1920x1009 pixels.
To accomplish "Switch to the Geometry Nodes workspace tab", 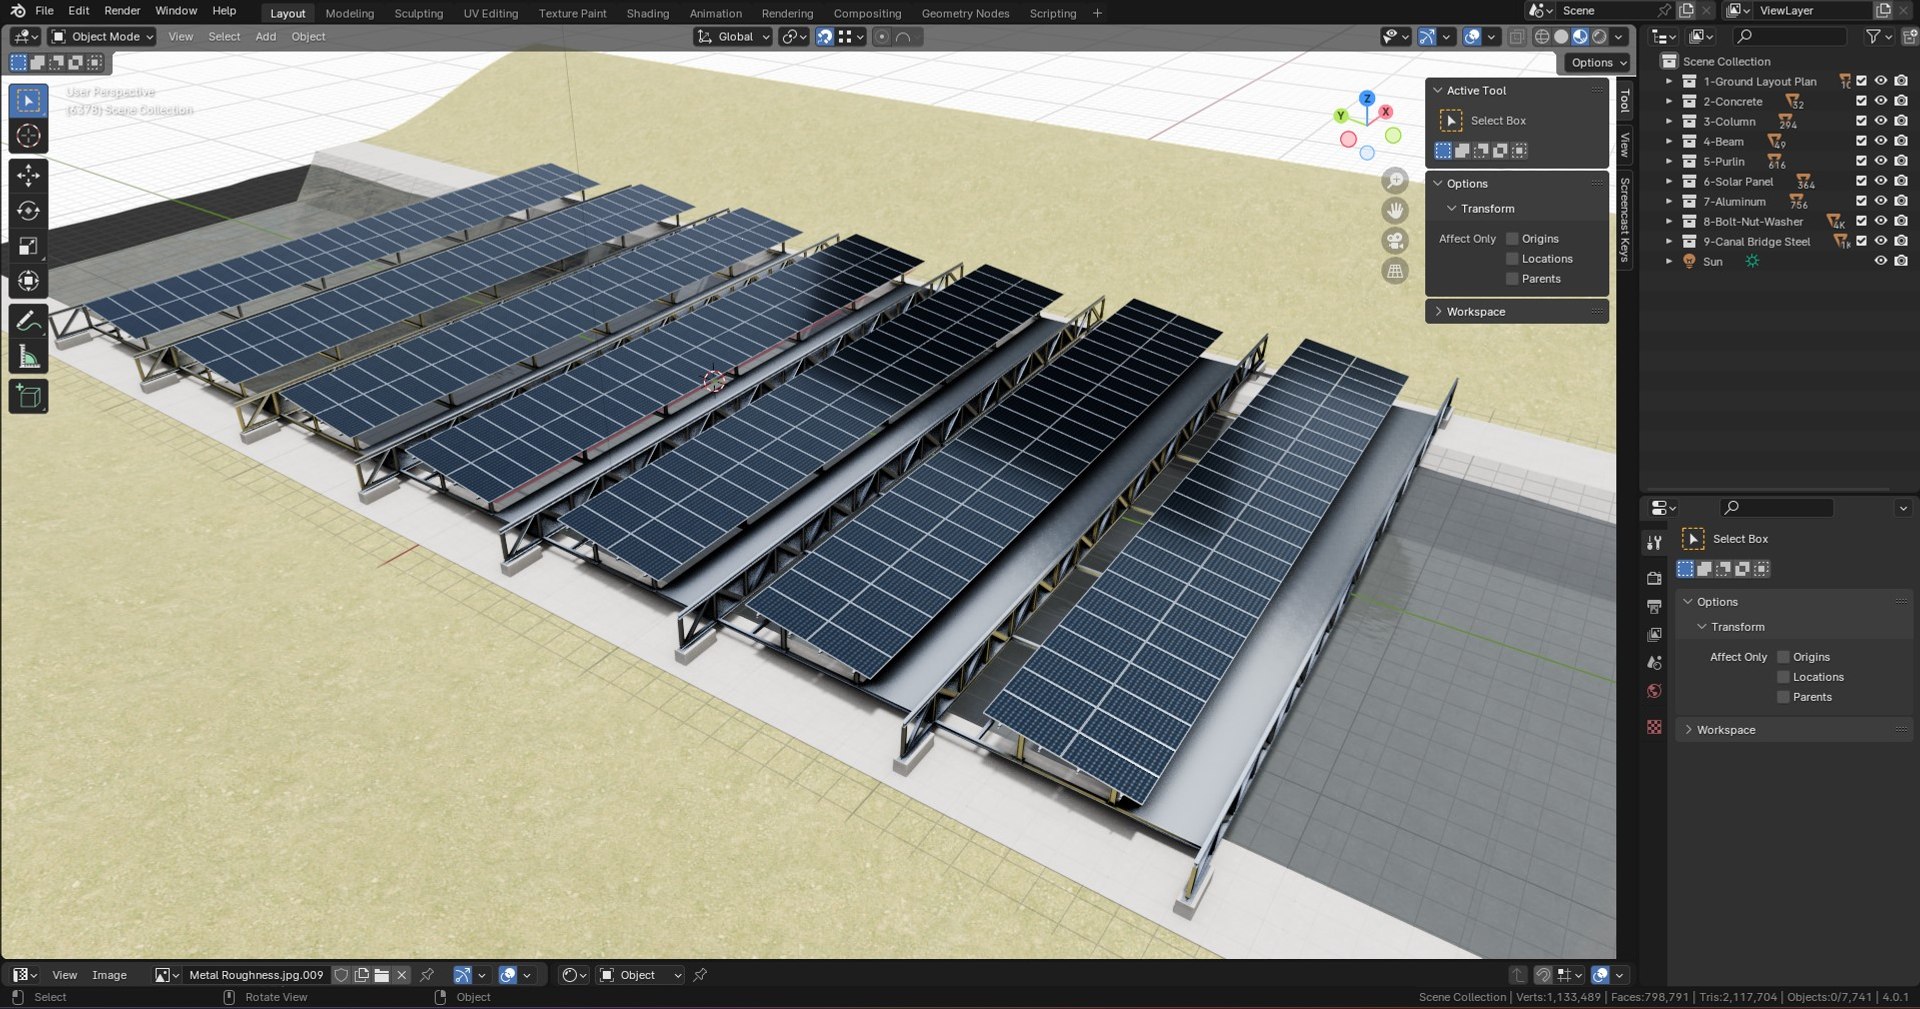I will tap(965, 13).
